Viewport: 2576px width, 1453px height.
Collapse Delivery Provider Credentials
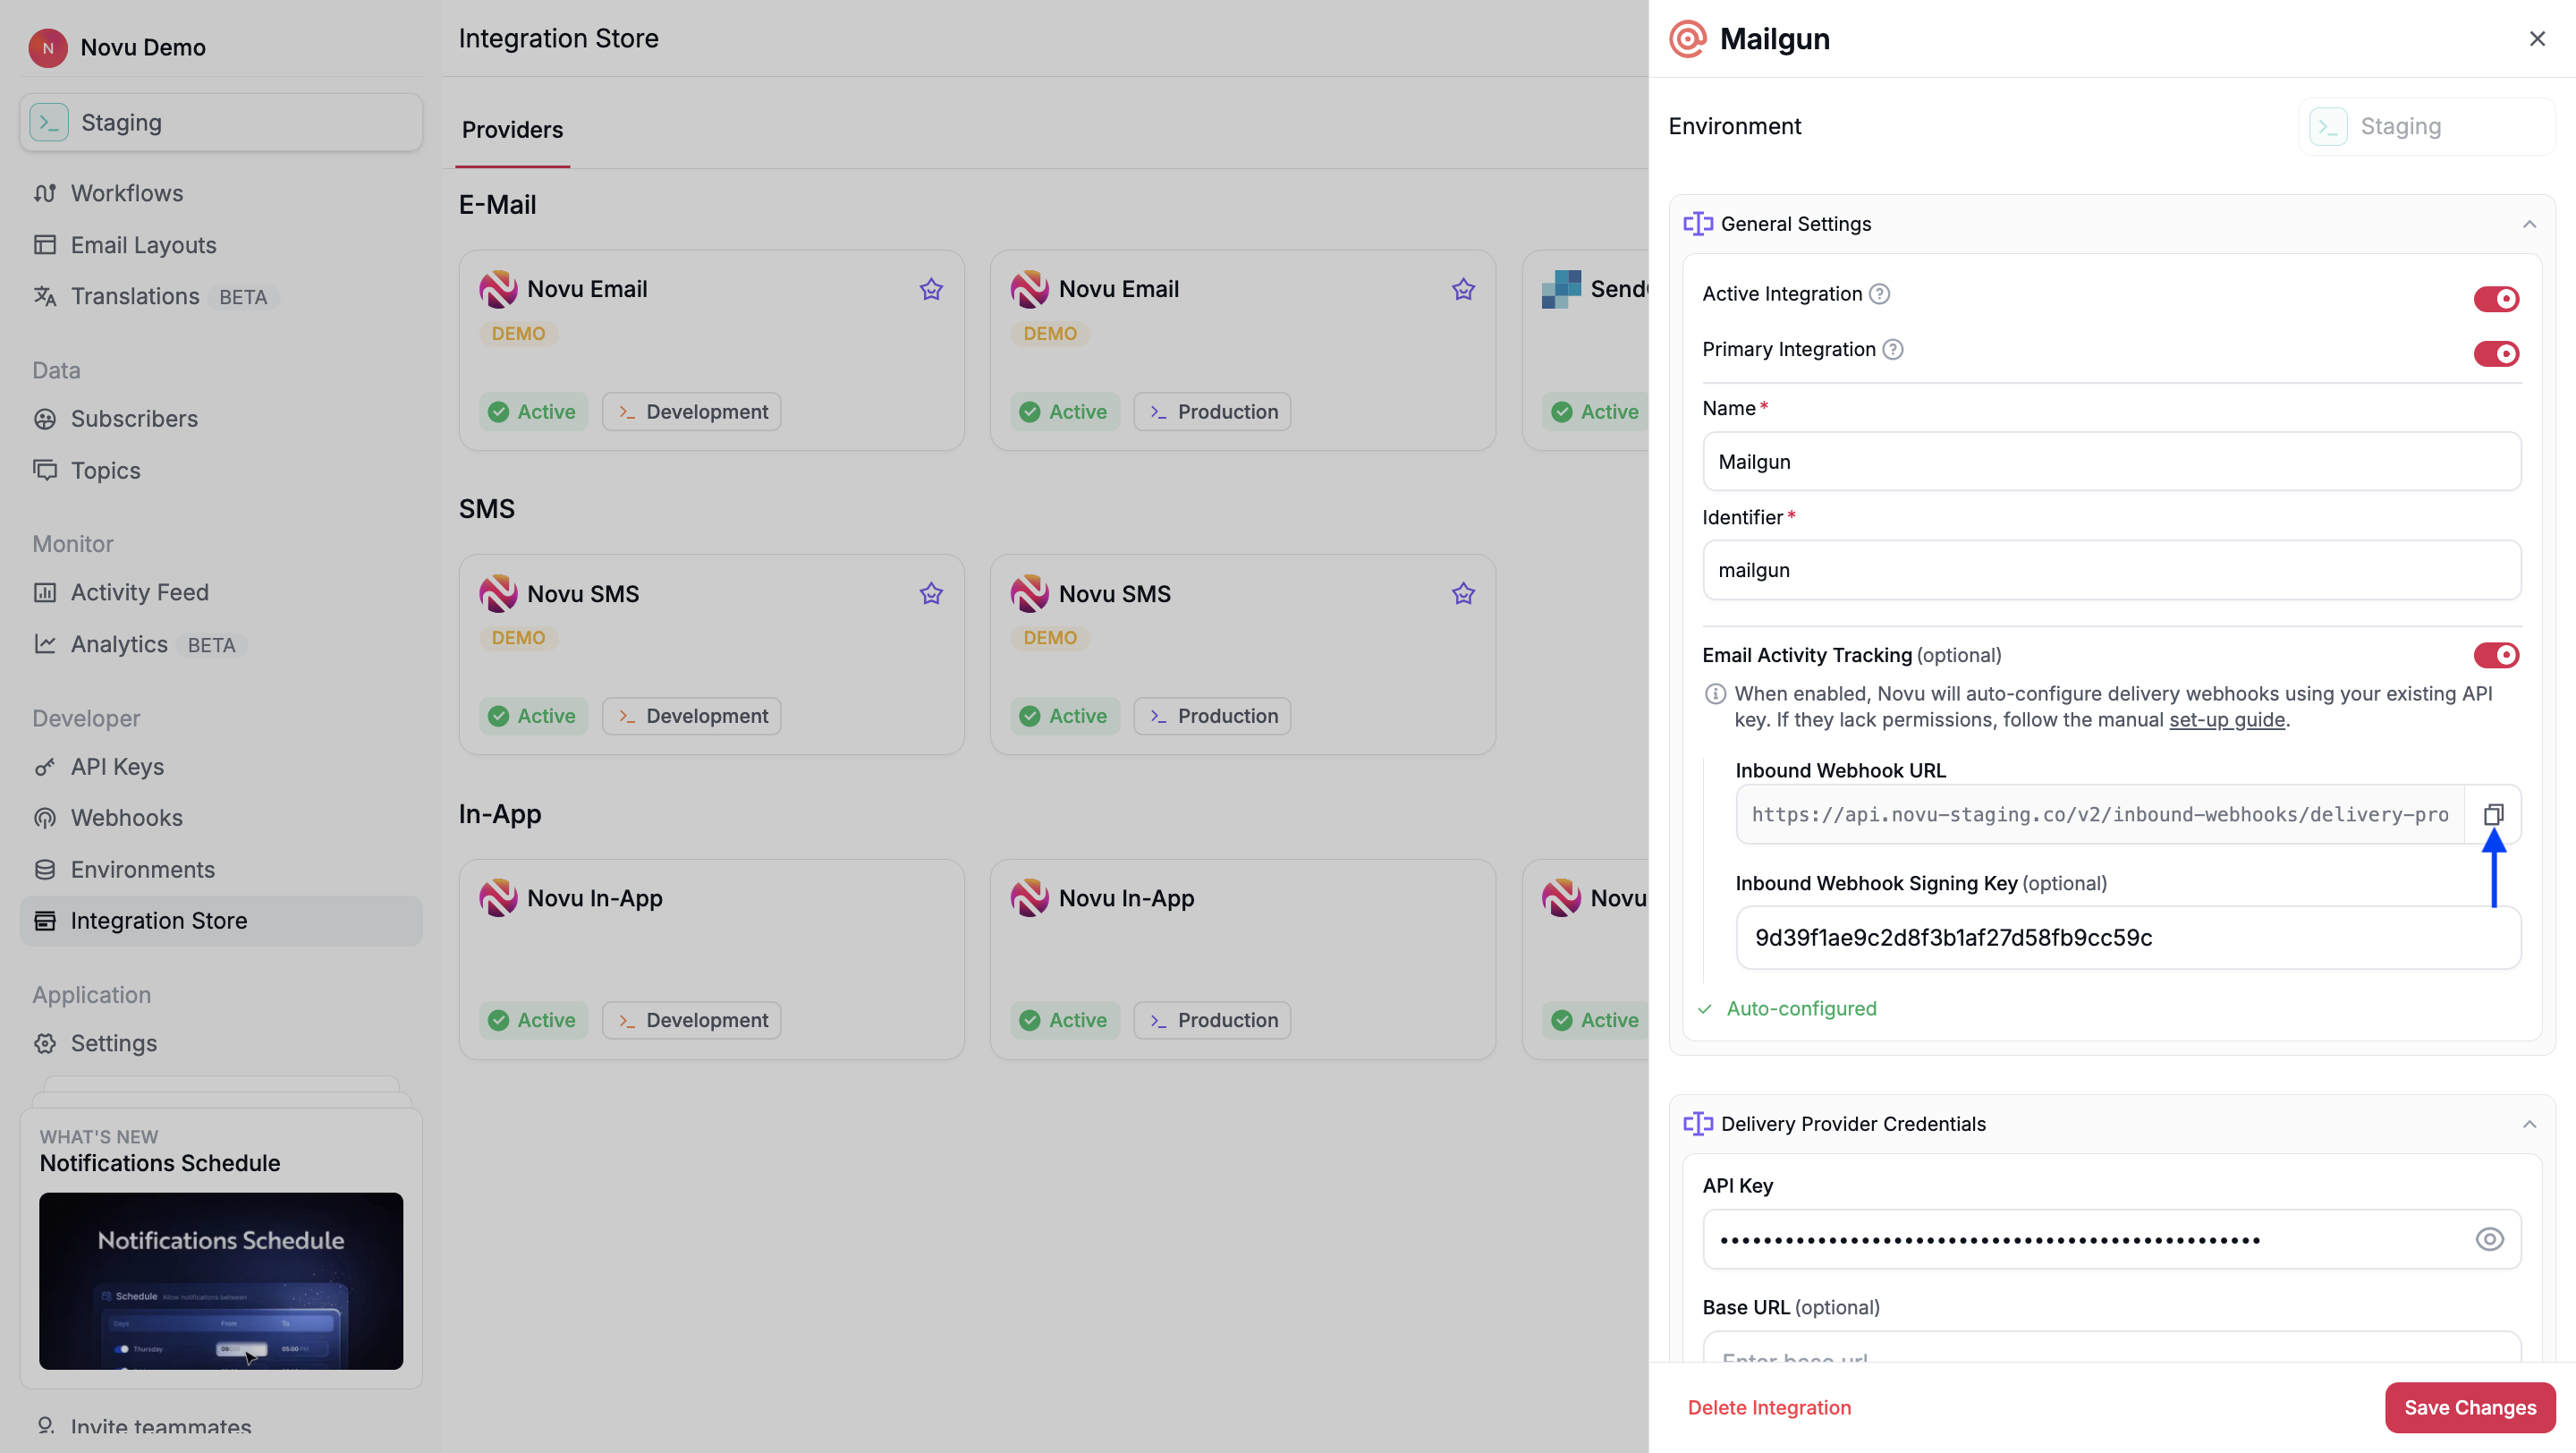click(2530, 1123)
